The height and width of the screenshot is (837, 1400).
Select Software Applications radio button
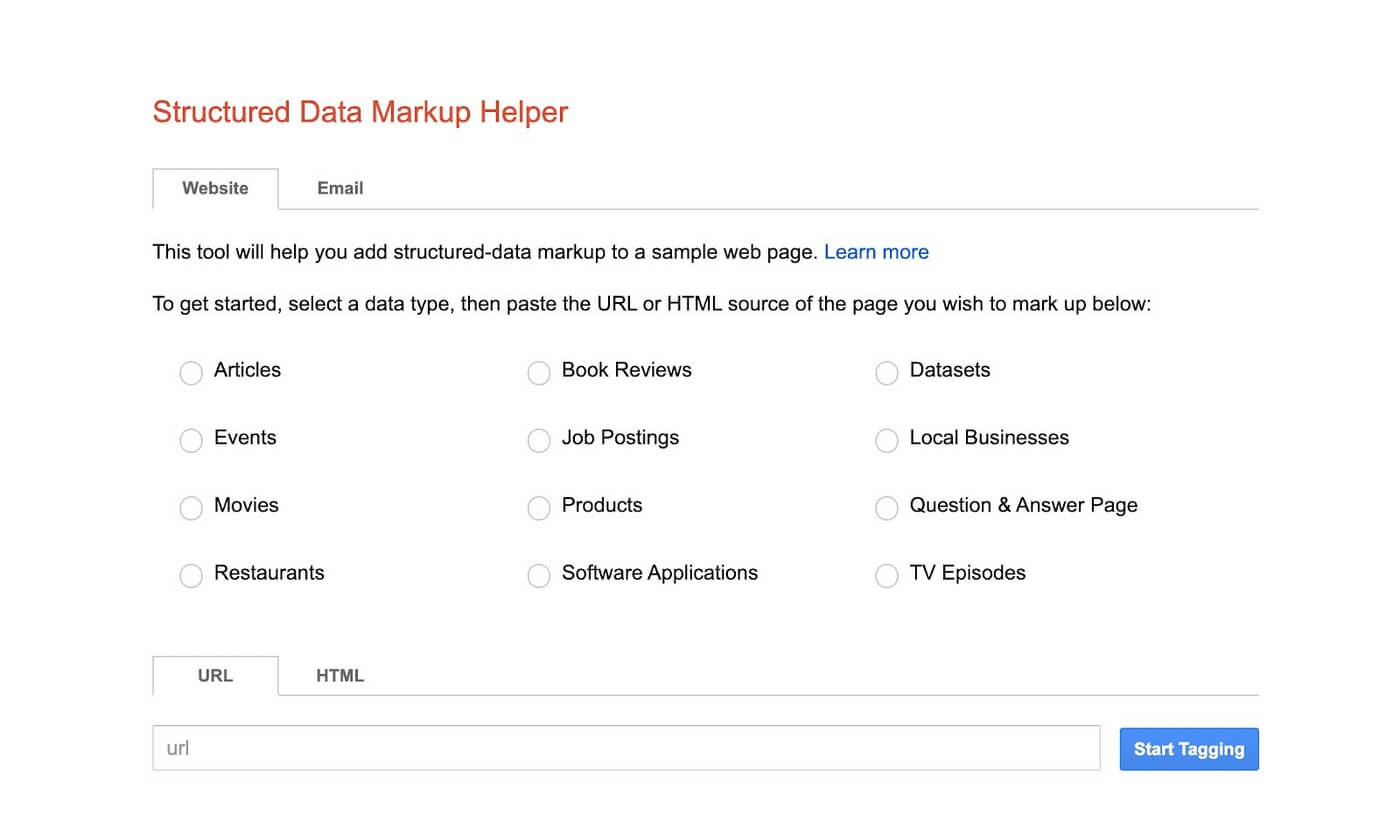(x=539, y=576)
